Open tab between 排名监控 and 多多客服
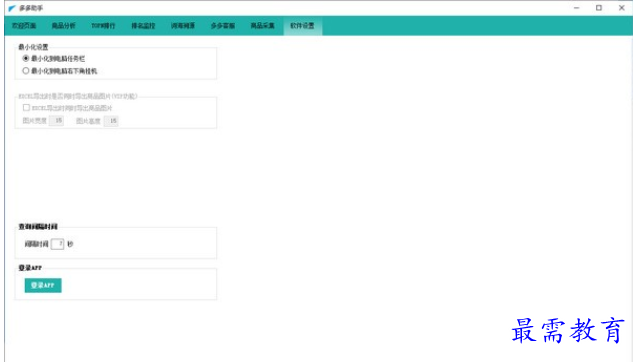The image size is (633, 362). point(183,26)
